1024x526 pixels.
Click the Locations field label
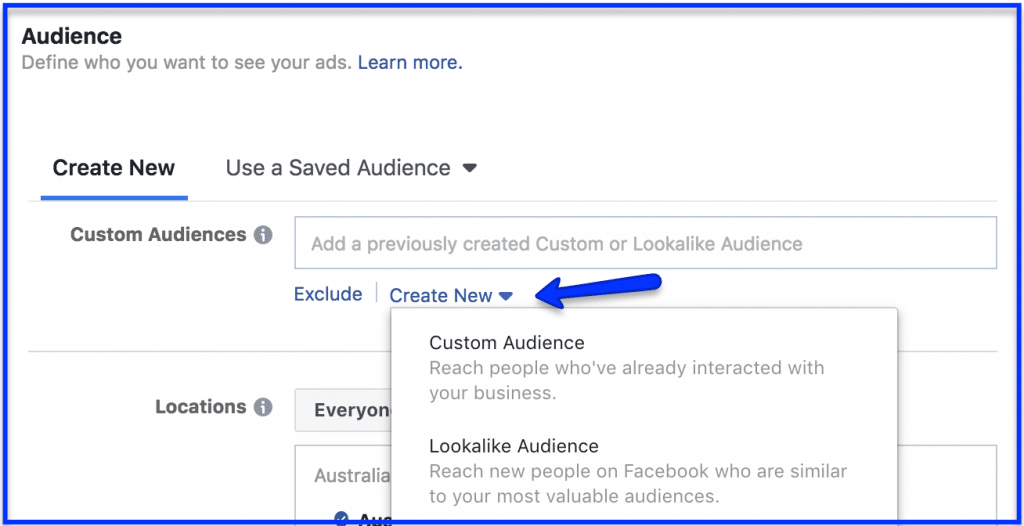pyautogui.click(x=200, y=407)
